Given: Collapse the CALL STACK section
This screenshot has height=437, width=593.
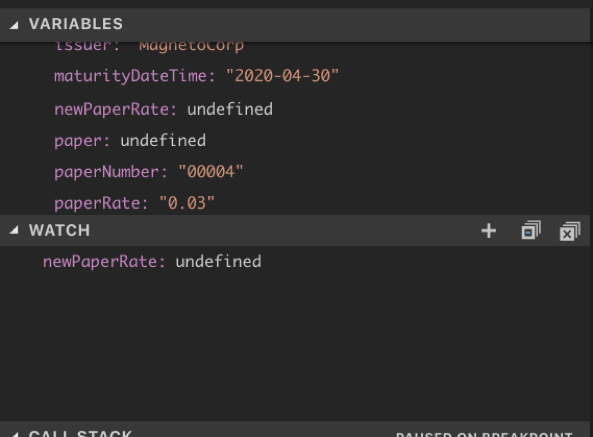Looking at the screenshot, I should pos(14,434).
